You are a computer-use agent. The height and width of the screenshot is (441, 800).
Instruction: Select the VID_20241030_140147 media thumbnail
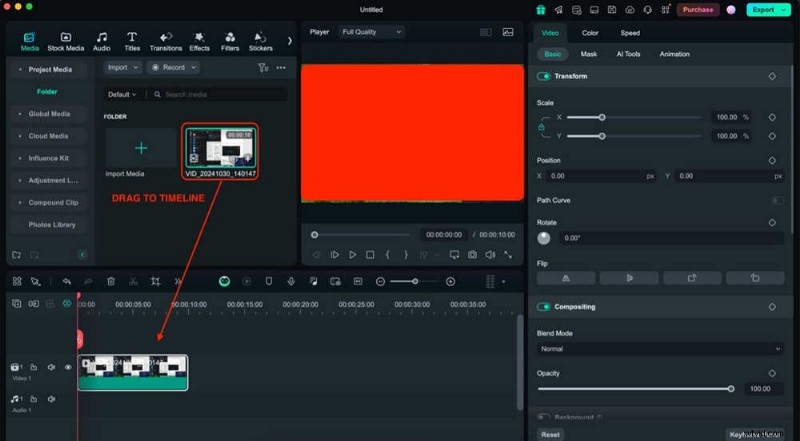(220, 148)
